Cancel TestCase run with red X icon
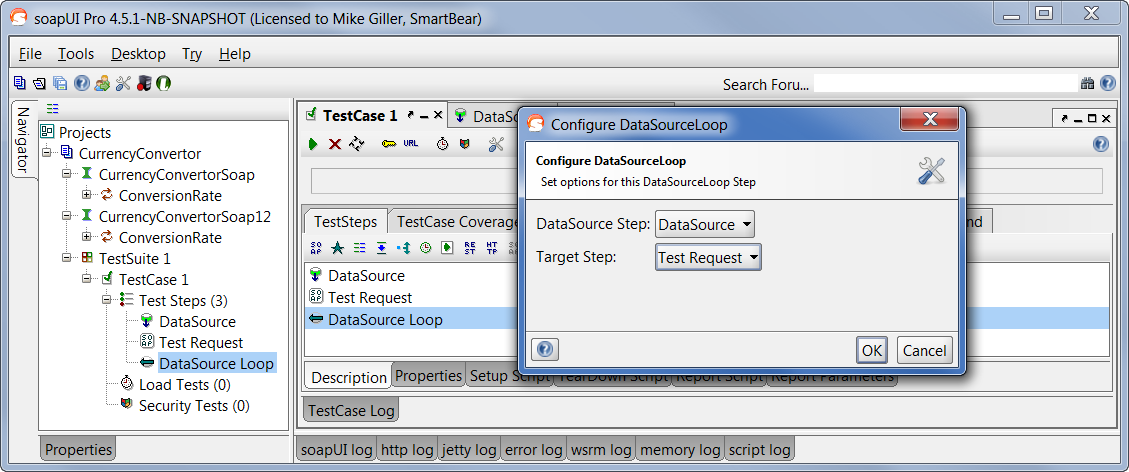Viewport: 1129px width, 472px height. click(x=335, y=144)
